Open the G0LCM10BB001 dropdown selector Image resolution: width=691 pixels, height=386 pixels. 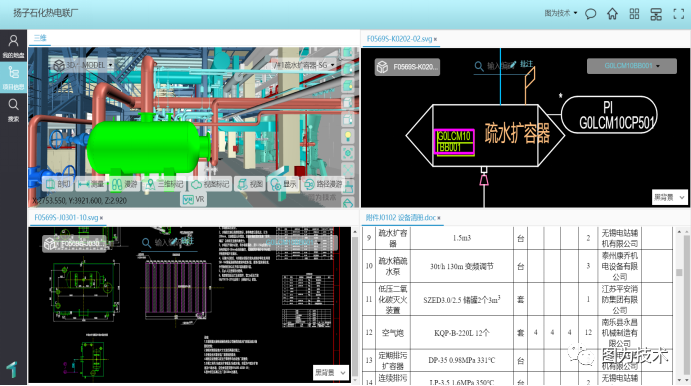(632, 66)
